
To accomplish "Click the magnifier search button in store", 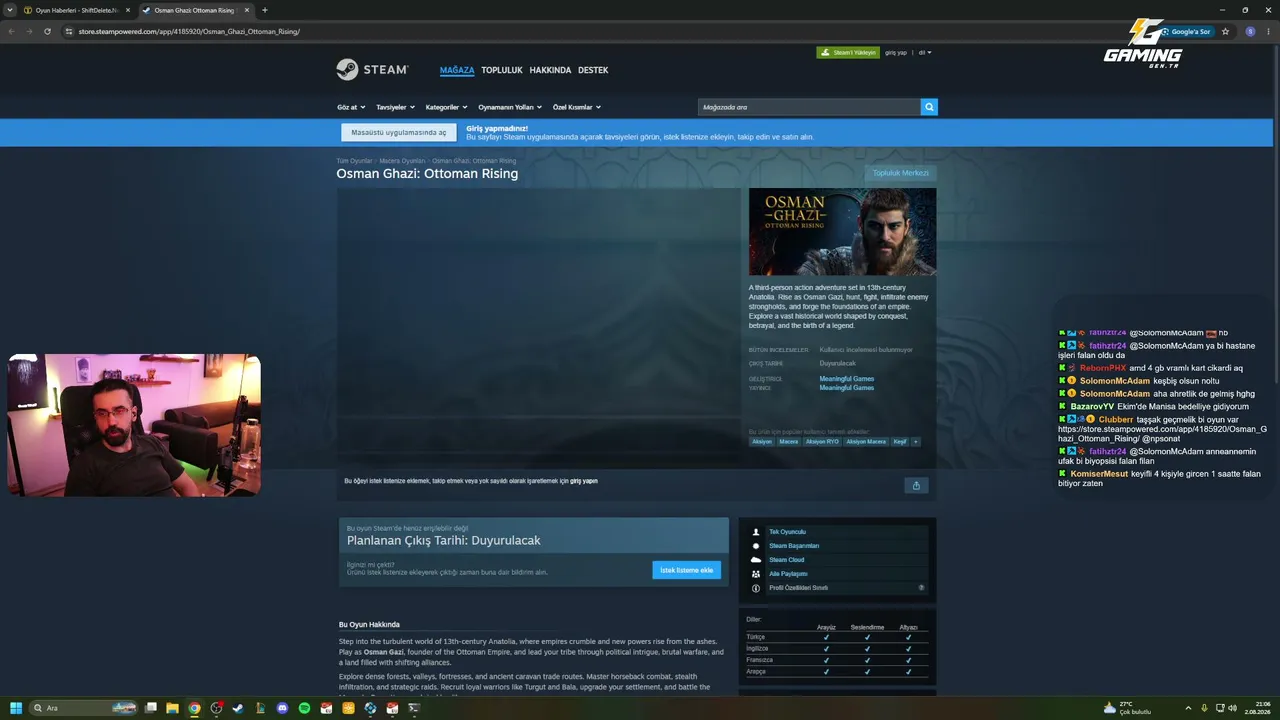I will pos(929,107).
